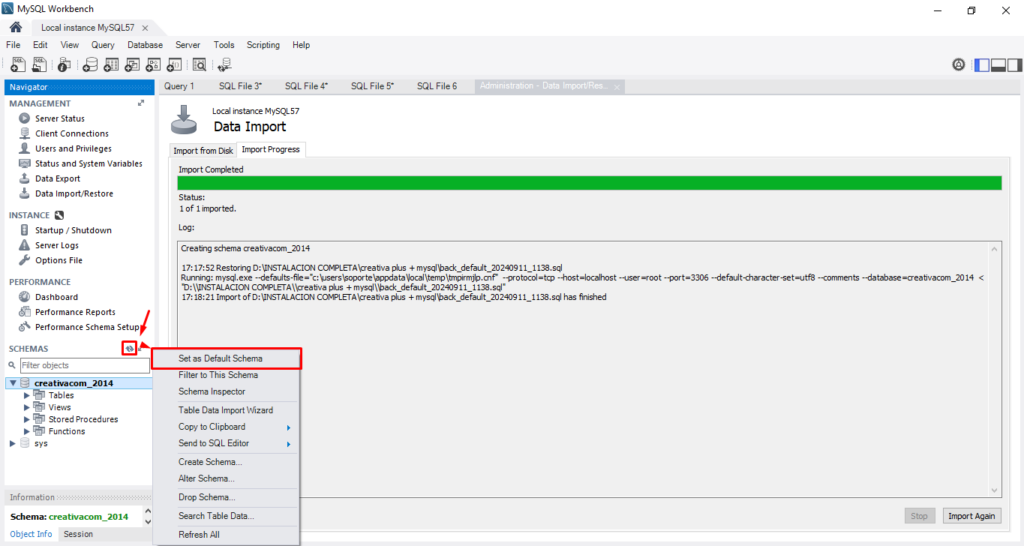Open the home screen tab icon

(16, 27)
